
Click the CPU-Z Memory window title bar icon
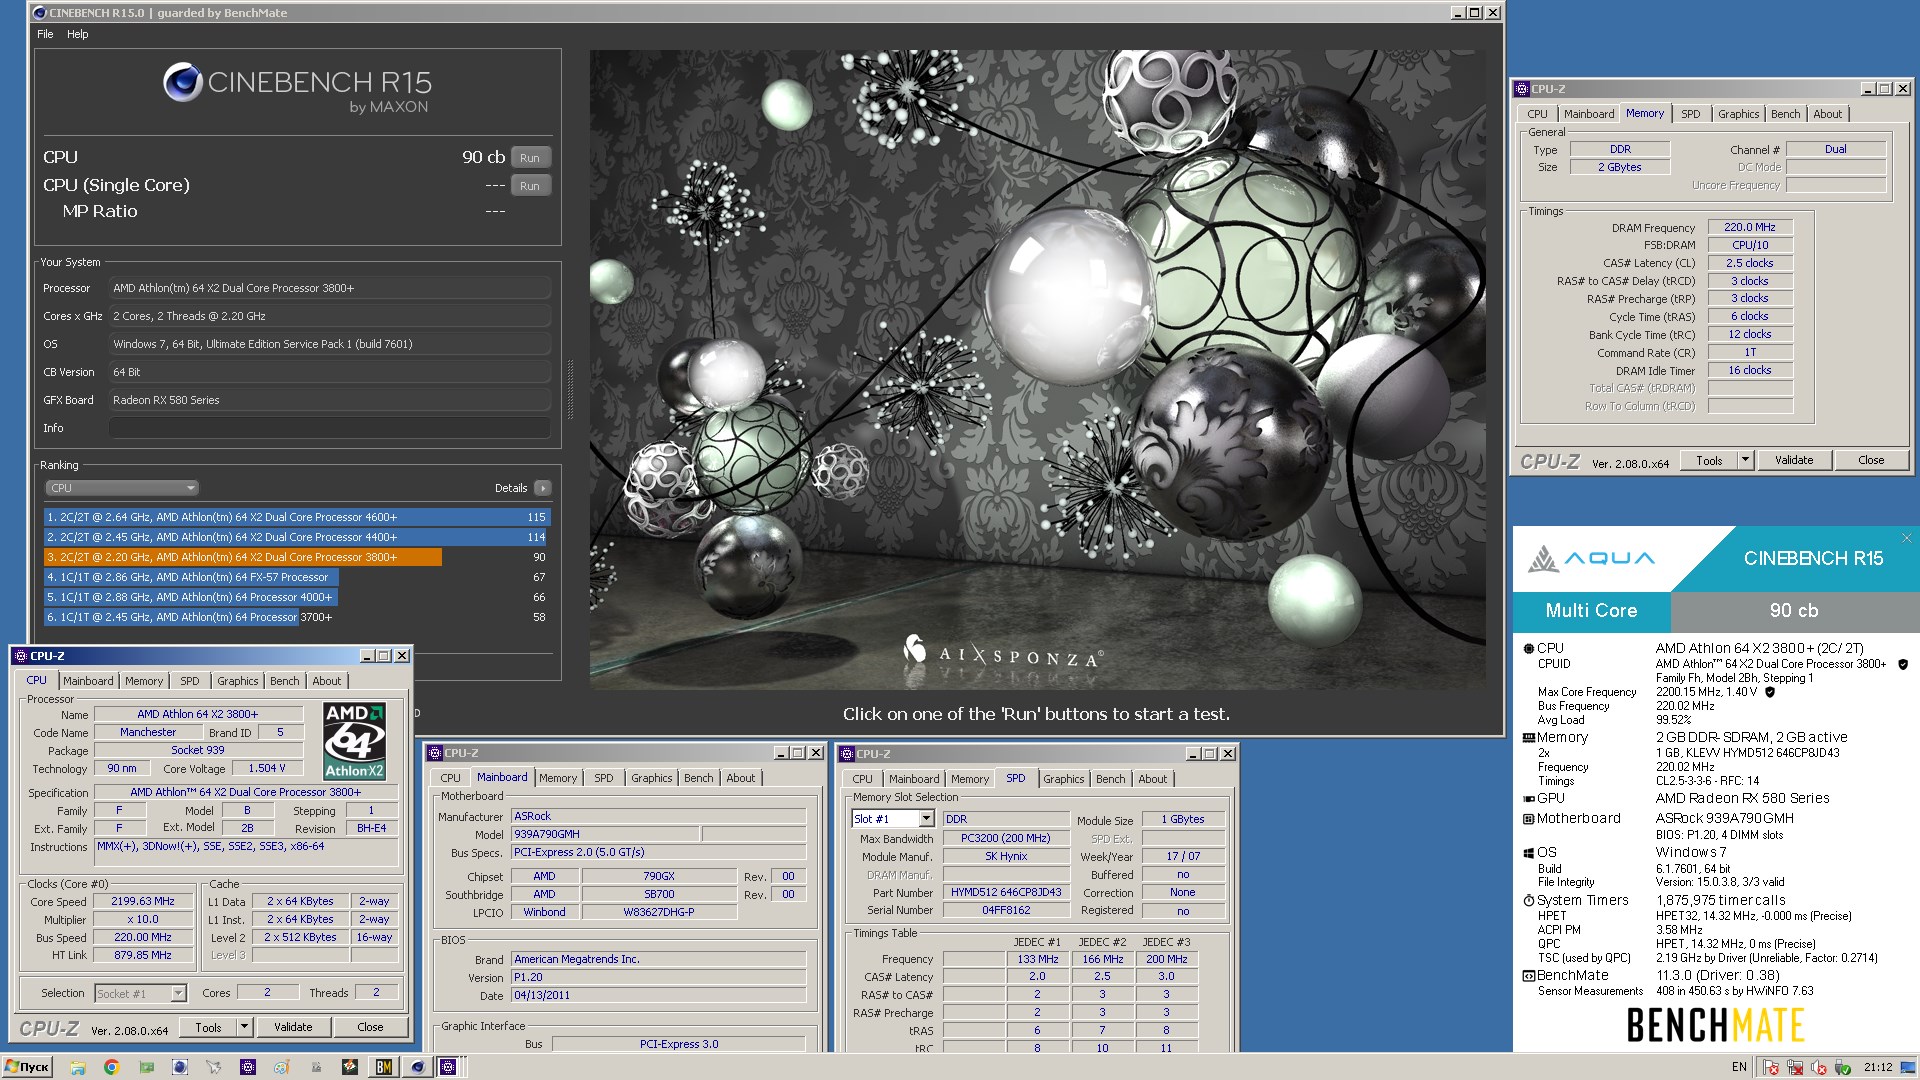(x=1522, y=89)
